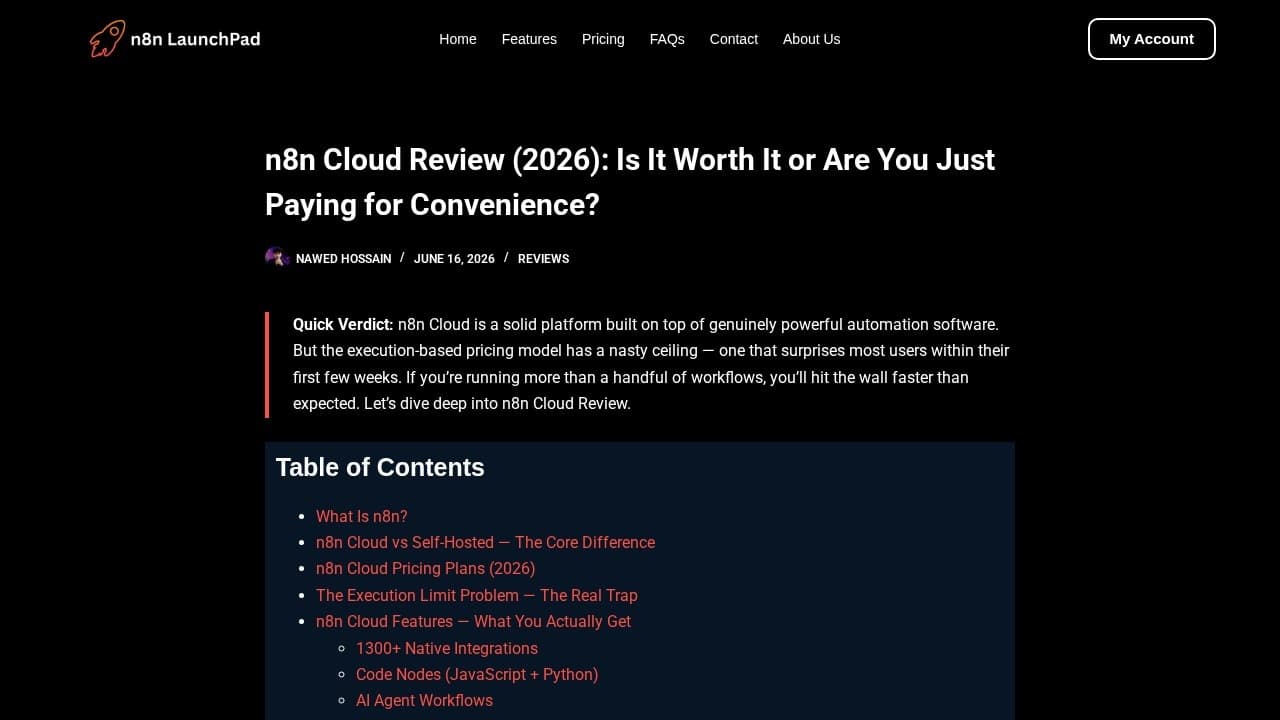Screen dimensions: 1280x720
Task: Jump to AI Agent Workflows subsection
Action: [x=424, y=700]
